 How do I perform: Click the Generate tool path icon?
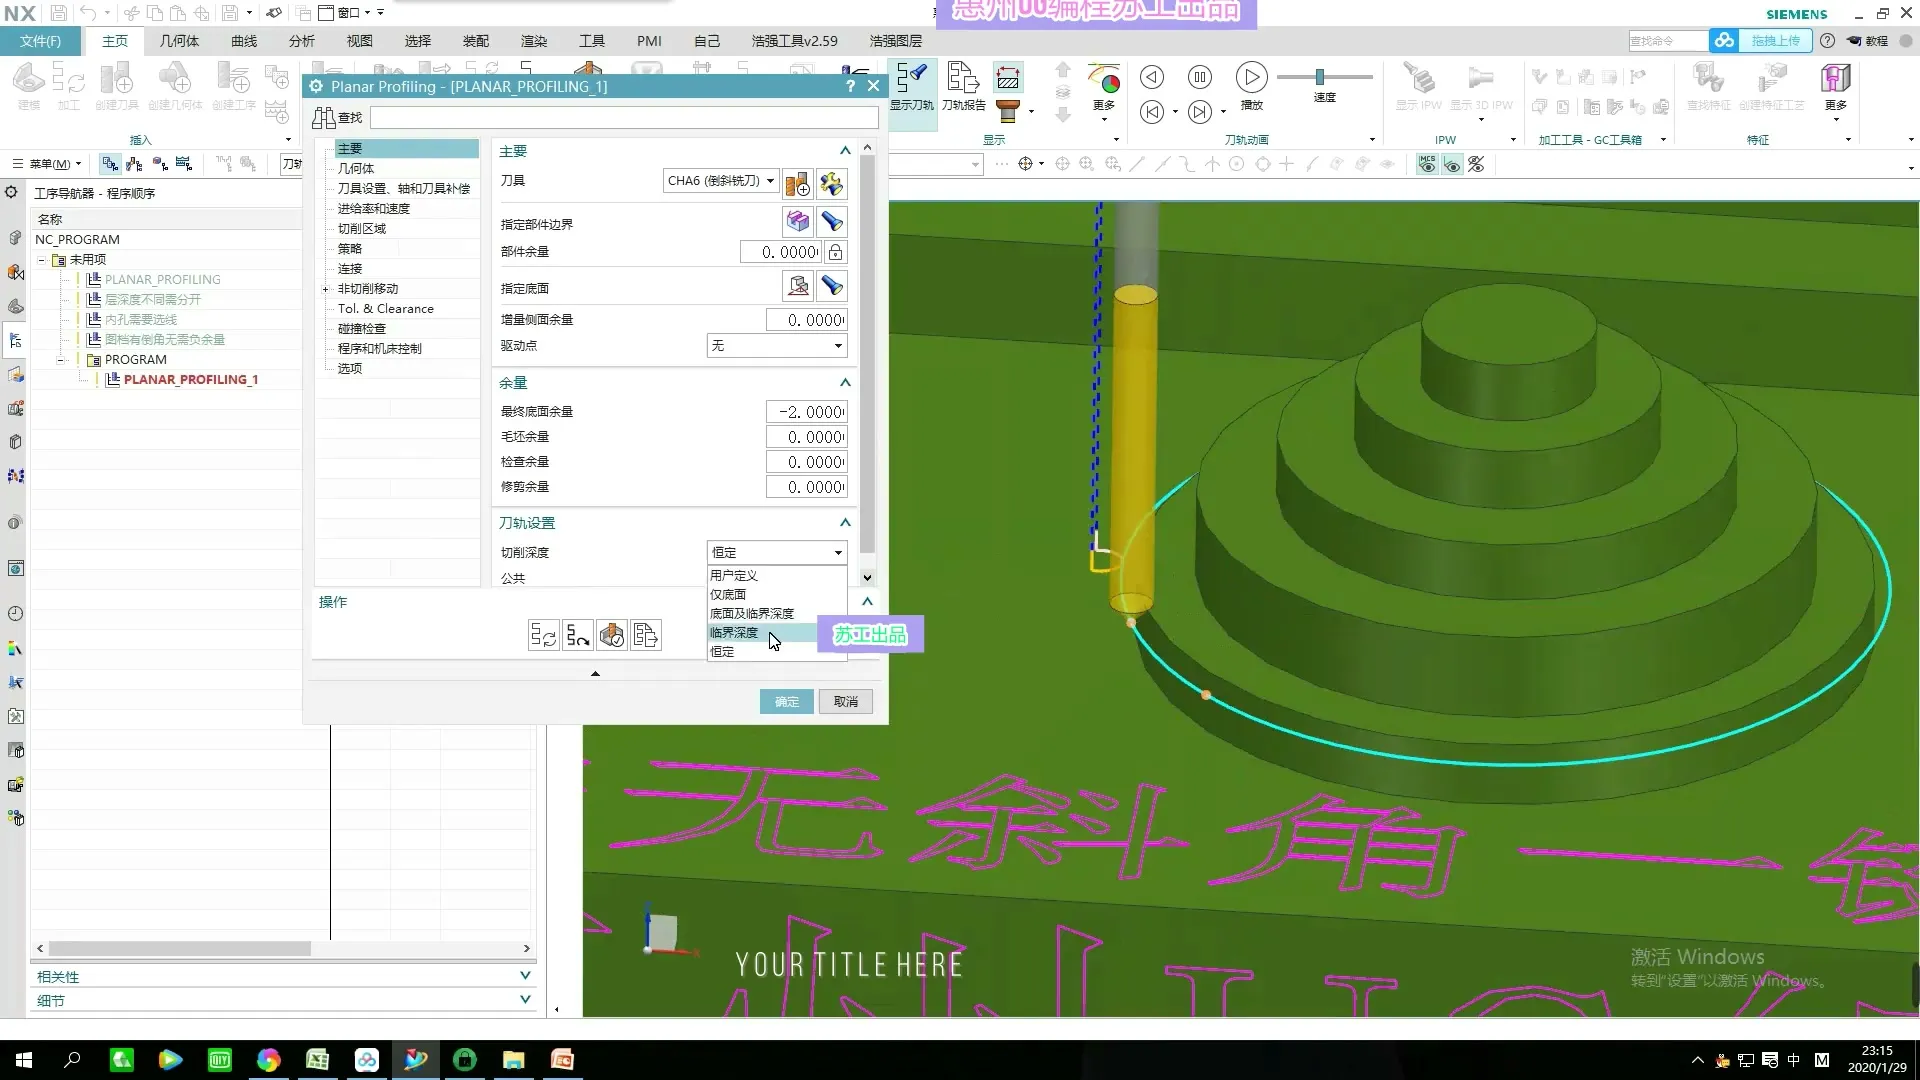(543, 635)
